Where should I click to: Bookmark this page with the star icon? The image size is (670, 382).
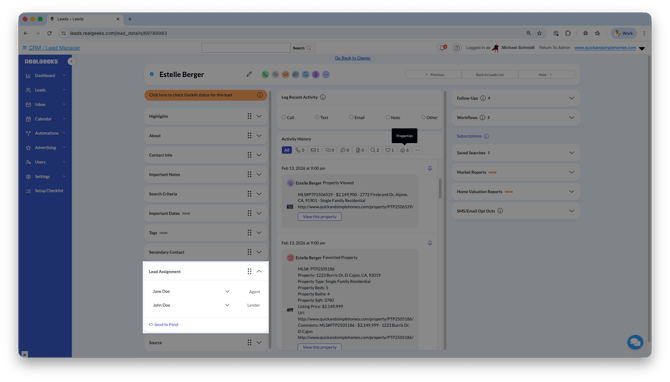point(540,33)
